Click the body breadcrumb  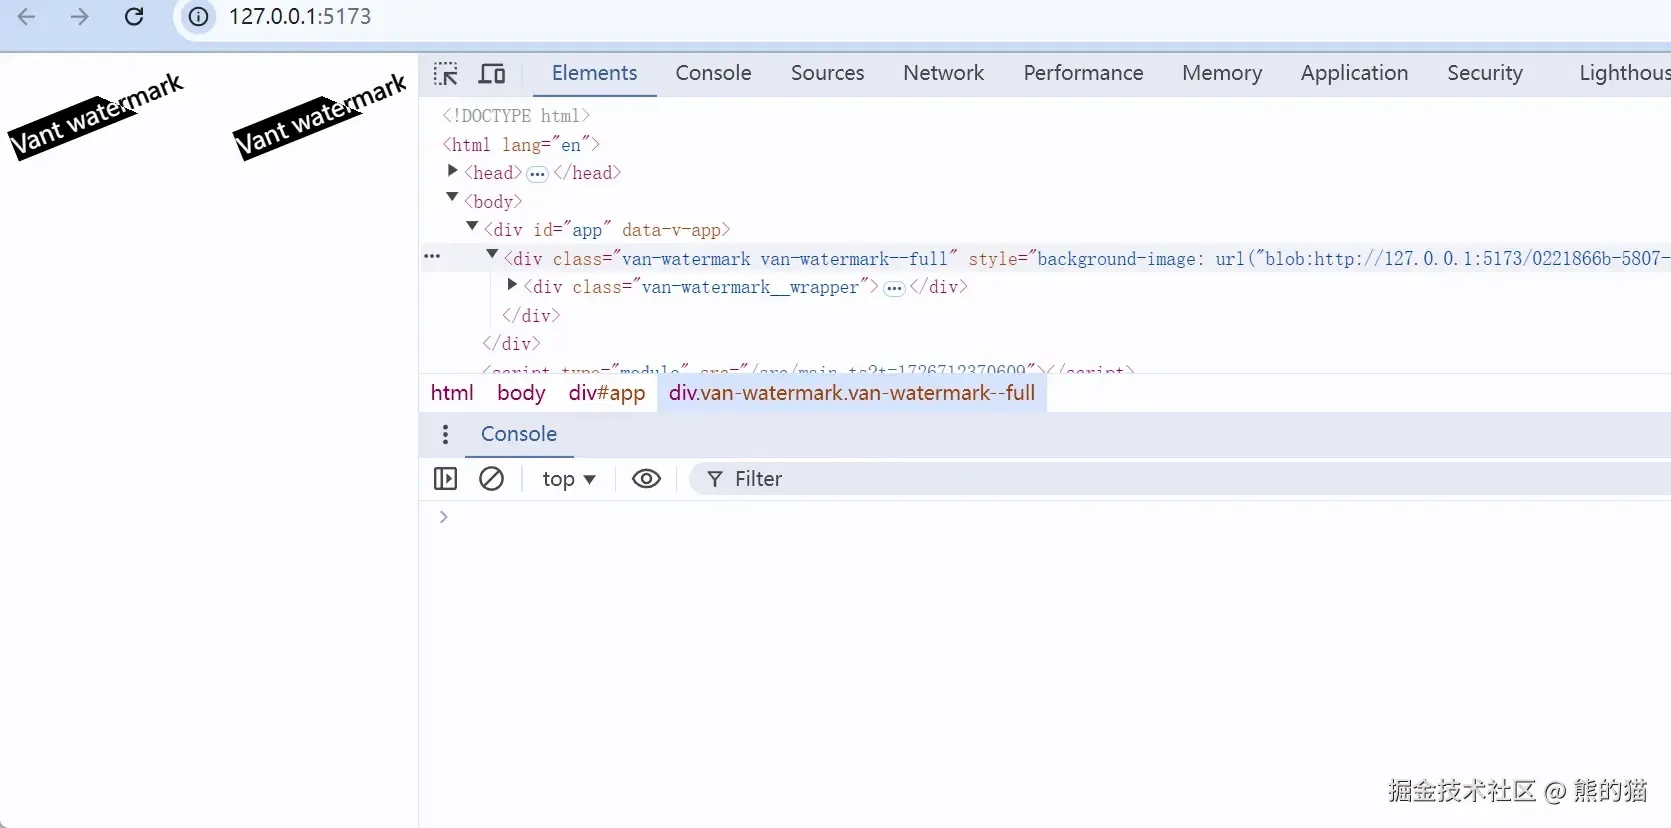pos(521,393)
